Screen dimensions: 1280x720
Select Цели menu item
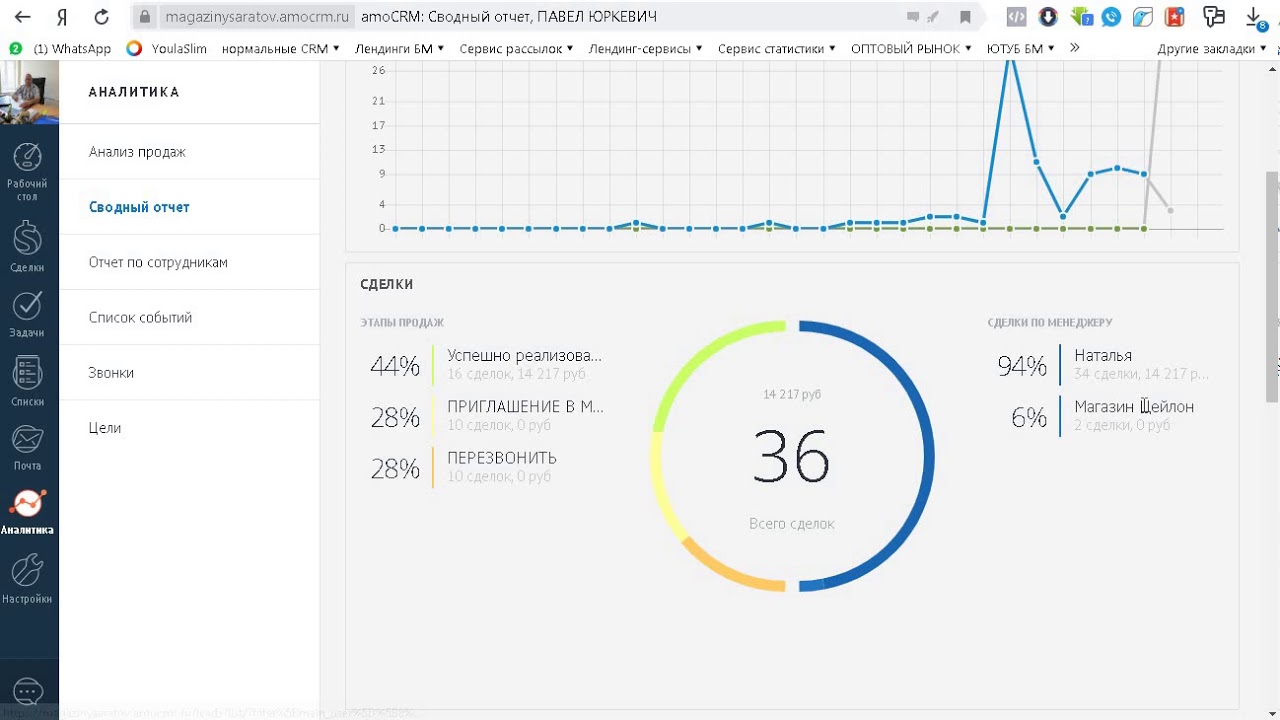click(x=189, y=427)
